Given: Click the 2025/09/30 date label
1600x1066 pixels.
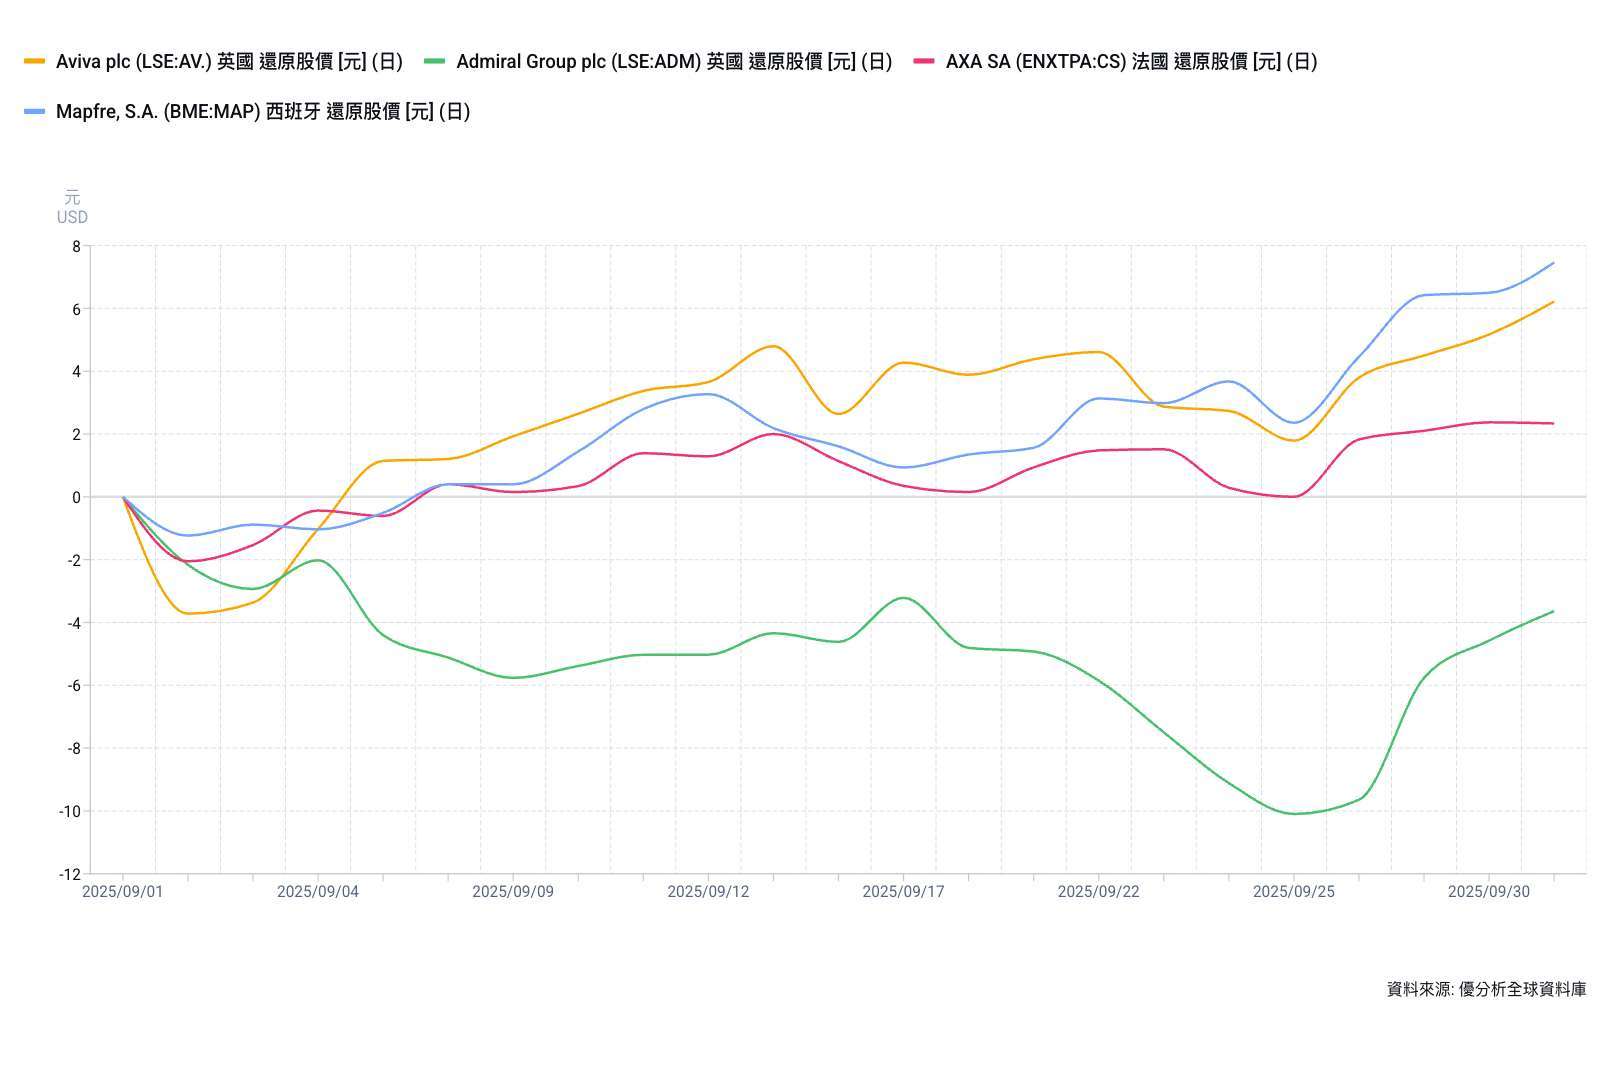Looking at the screenshot, I should (x=1488, y=892).
